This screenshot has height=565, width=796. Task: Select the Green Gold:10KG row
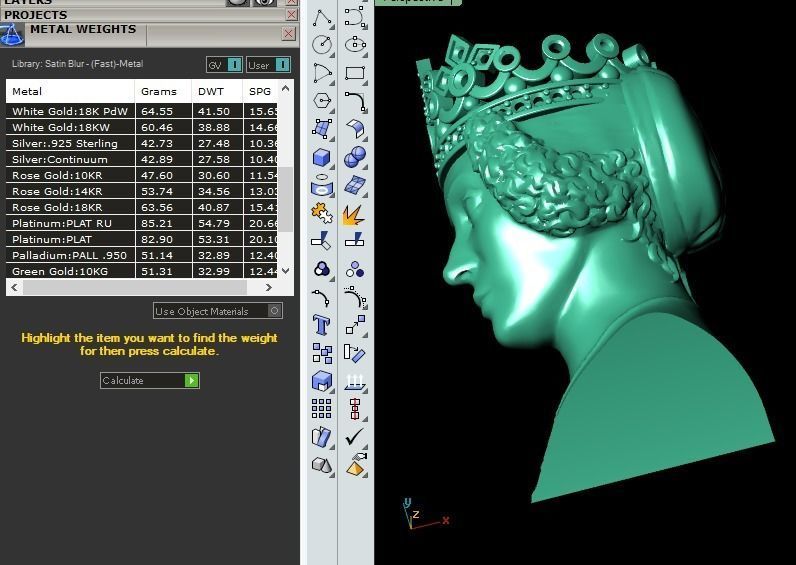(x=142, y=271)
